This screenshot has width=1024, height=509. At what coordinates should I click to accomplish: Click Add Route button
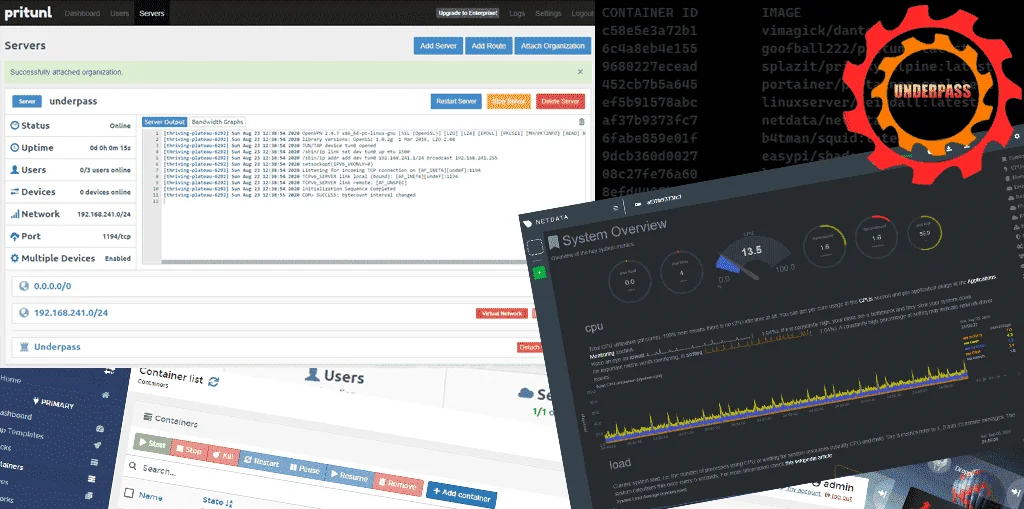coord(488,46)
